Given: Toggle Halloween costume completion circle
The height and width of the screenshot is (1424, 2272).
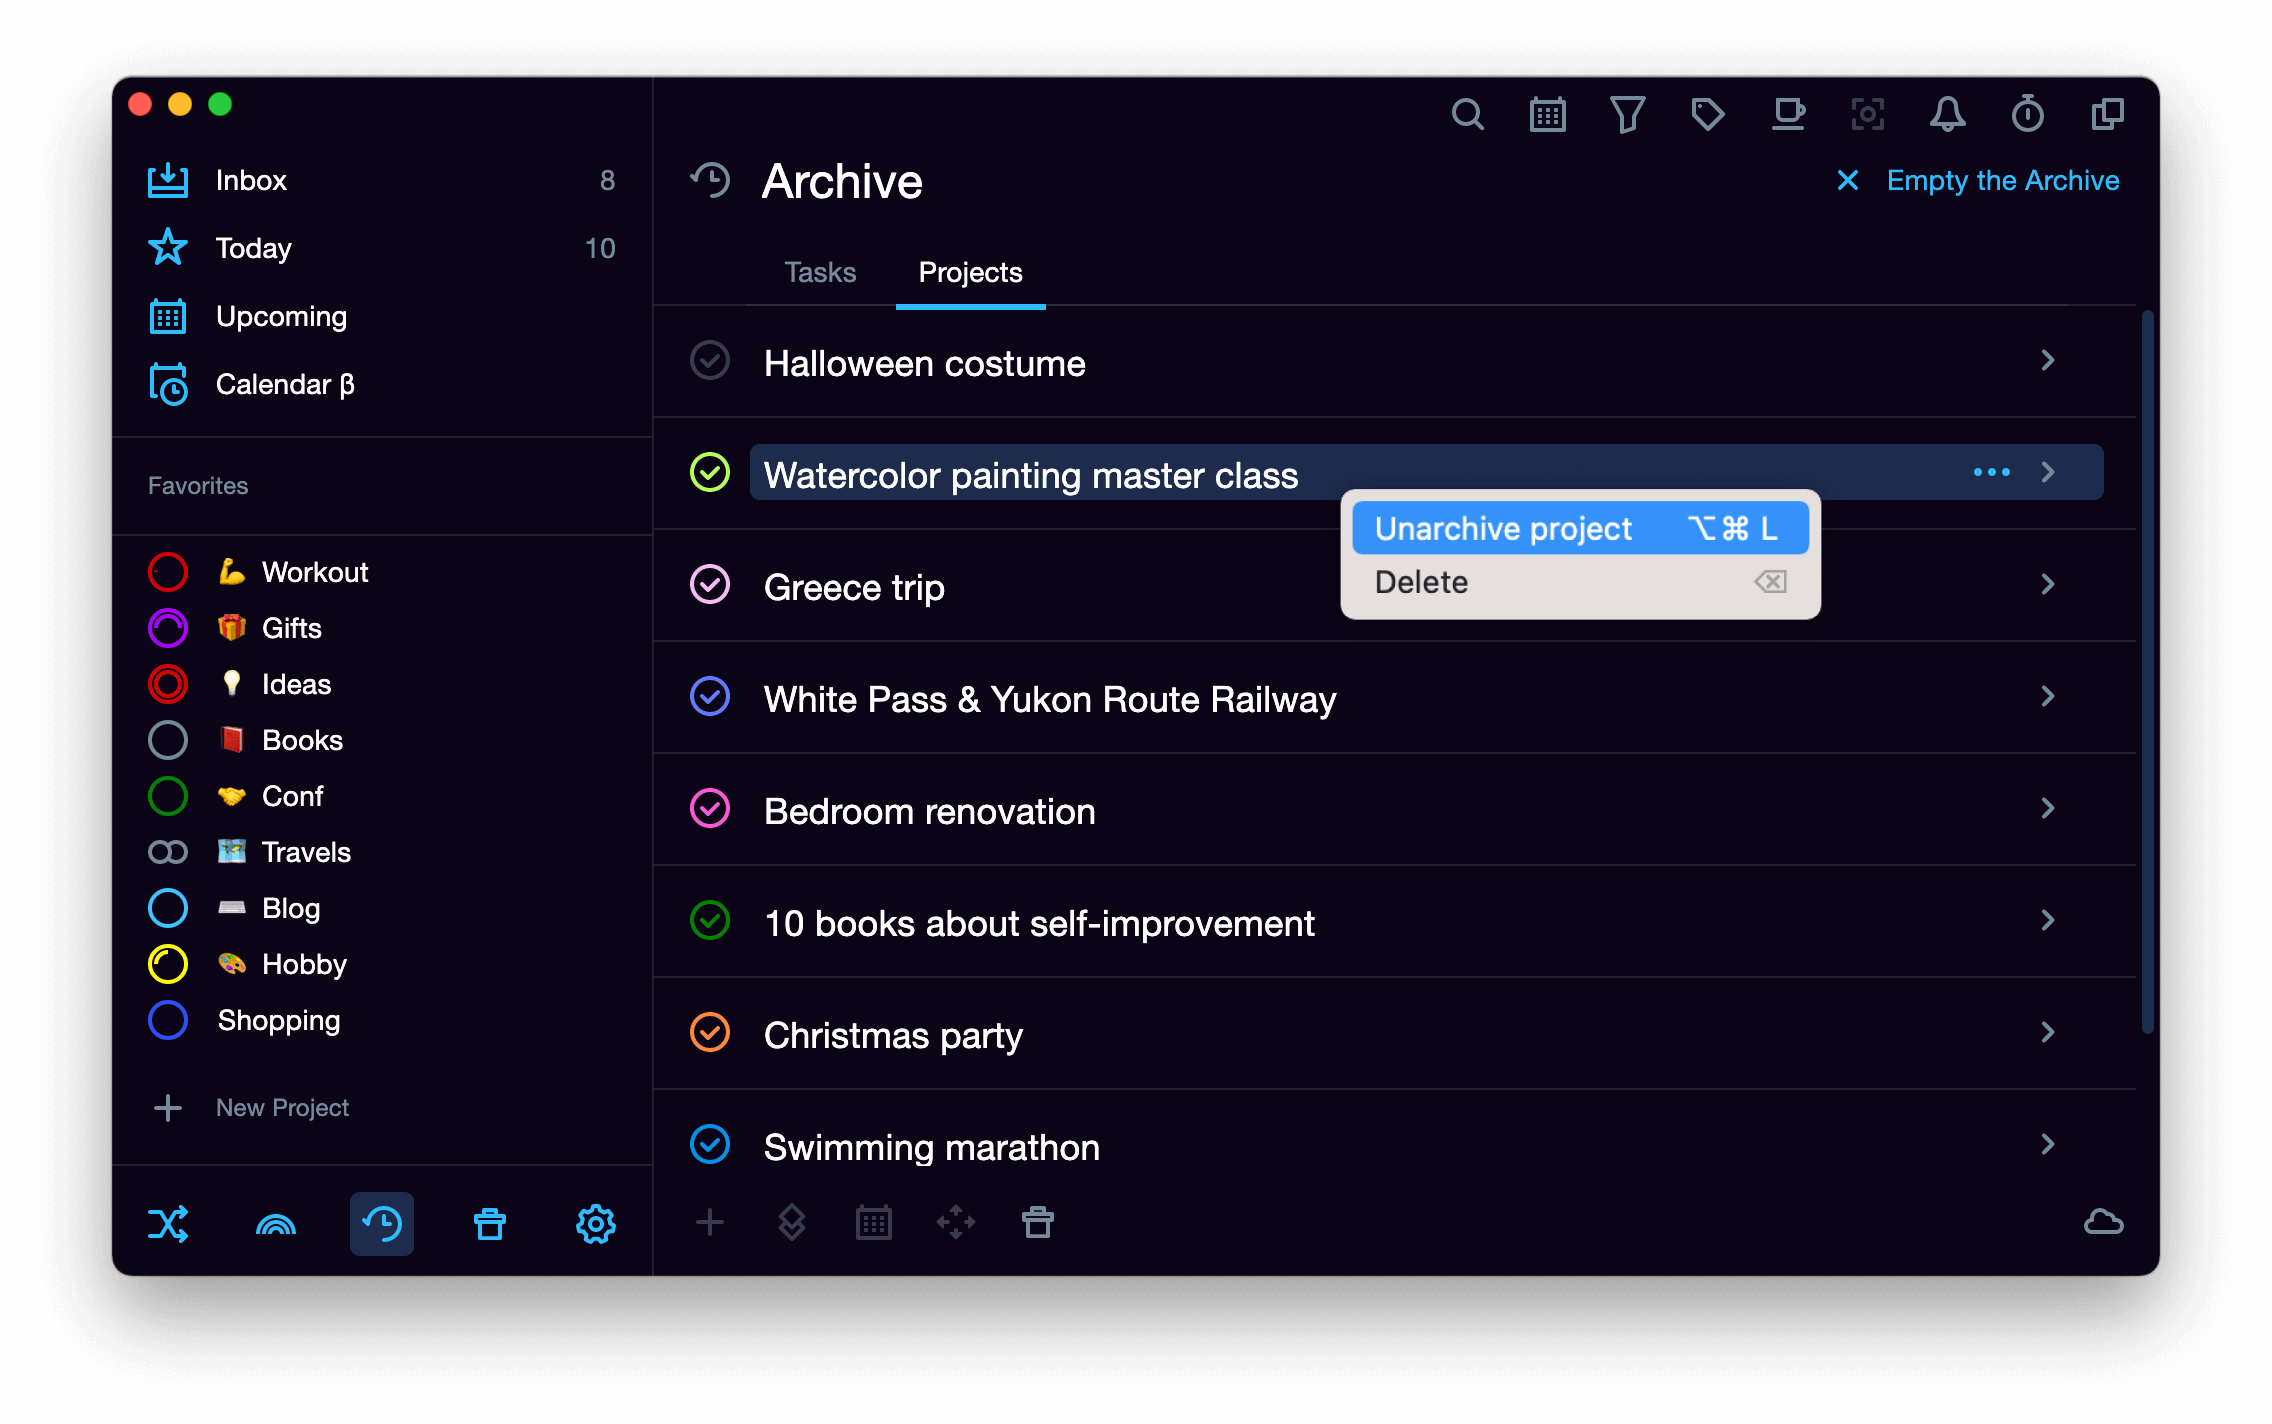Looking at the screenshot, I should click(710, 361).
